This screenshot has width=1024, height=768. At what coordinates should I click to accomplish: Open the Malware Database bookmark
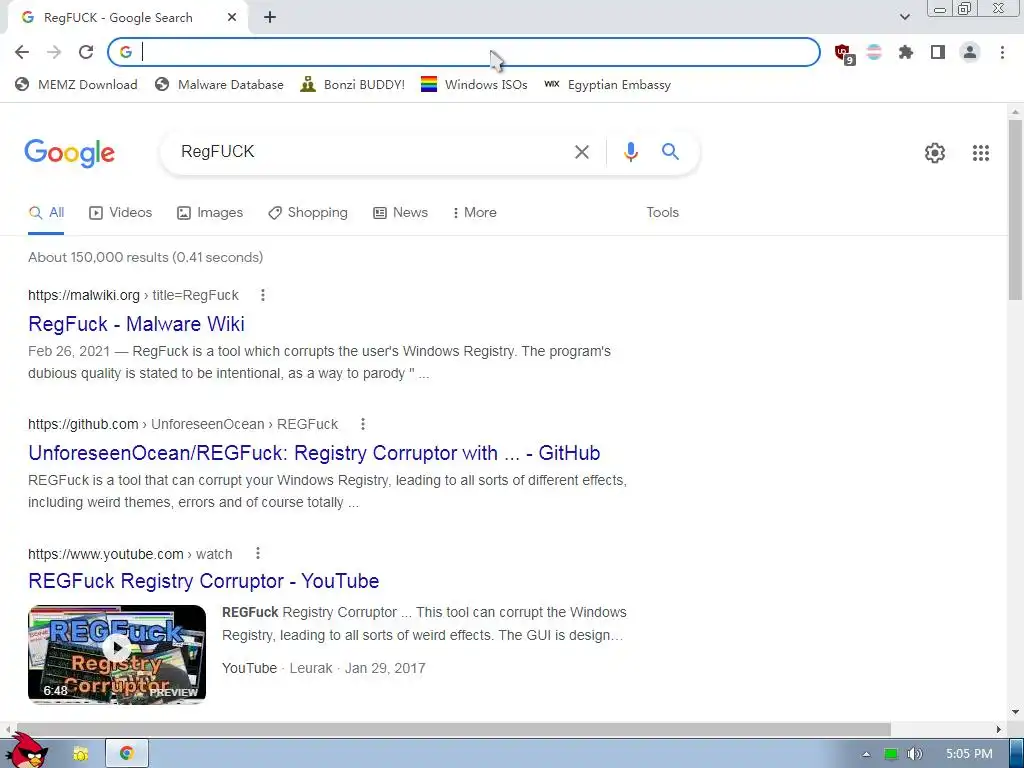219,84
